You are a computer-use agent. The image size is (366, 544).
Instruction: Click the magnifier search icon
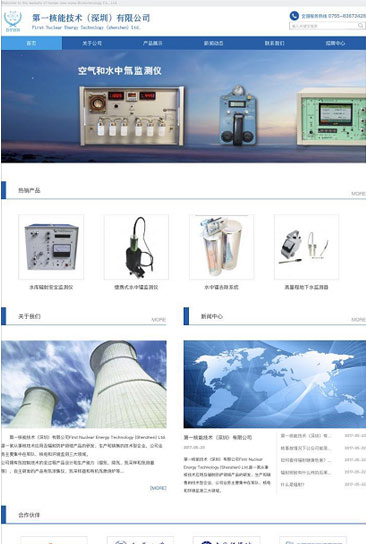coord(360,26)
